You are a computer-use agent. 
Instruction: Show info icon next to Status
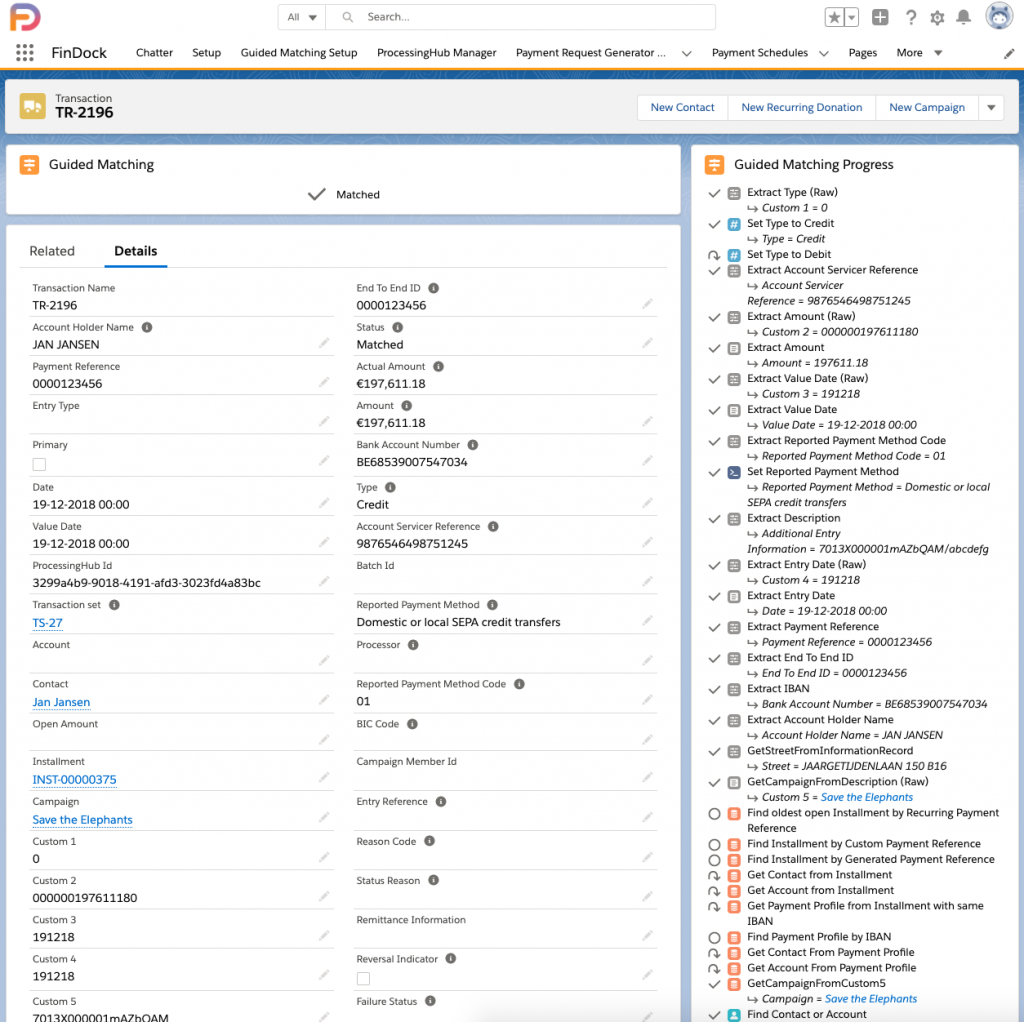tap(397, 327)
